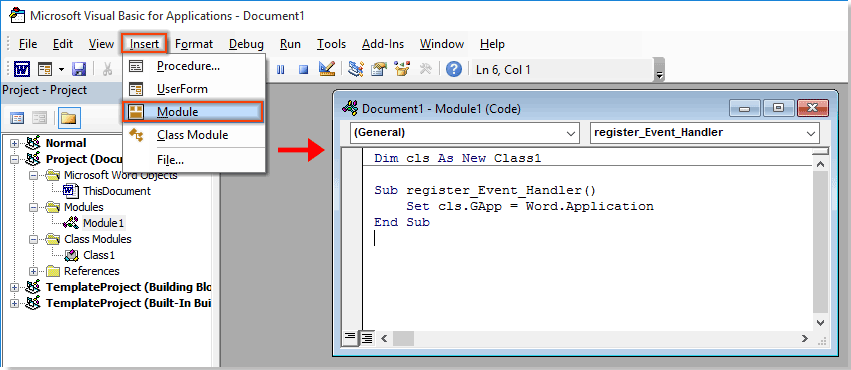
Task: Expand the References folder node
Action: 34,271
